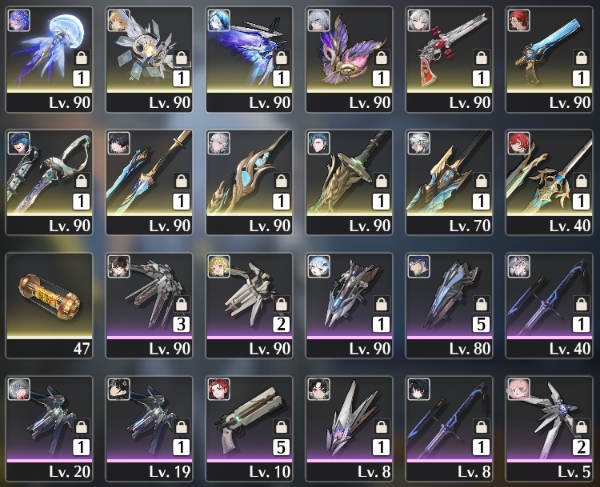This screenshot has height=487, width=600.
Task: Click the red-haired portrait on the Lv. 40 sword
Action: 519,143
